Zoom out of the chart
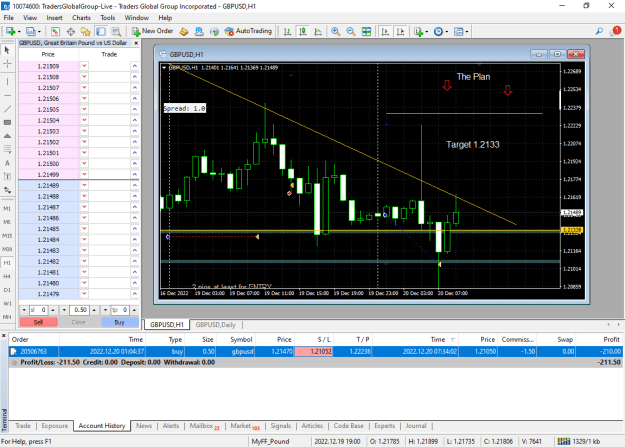Screen dimensions: 625x447 tap(351, 31)
